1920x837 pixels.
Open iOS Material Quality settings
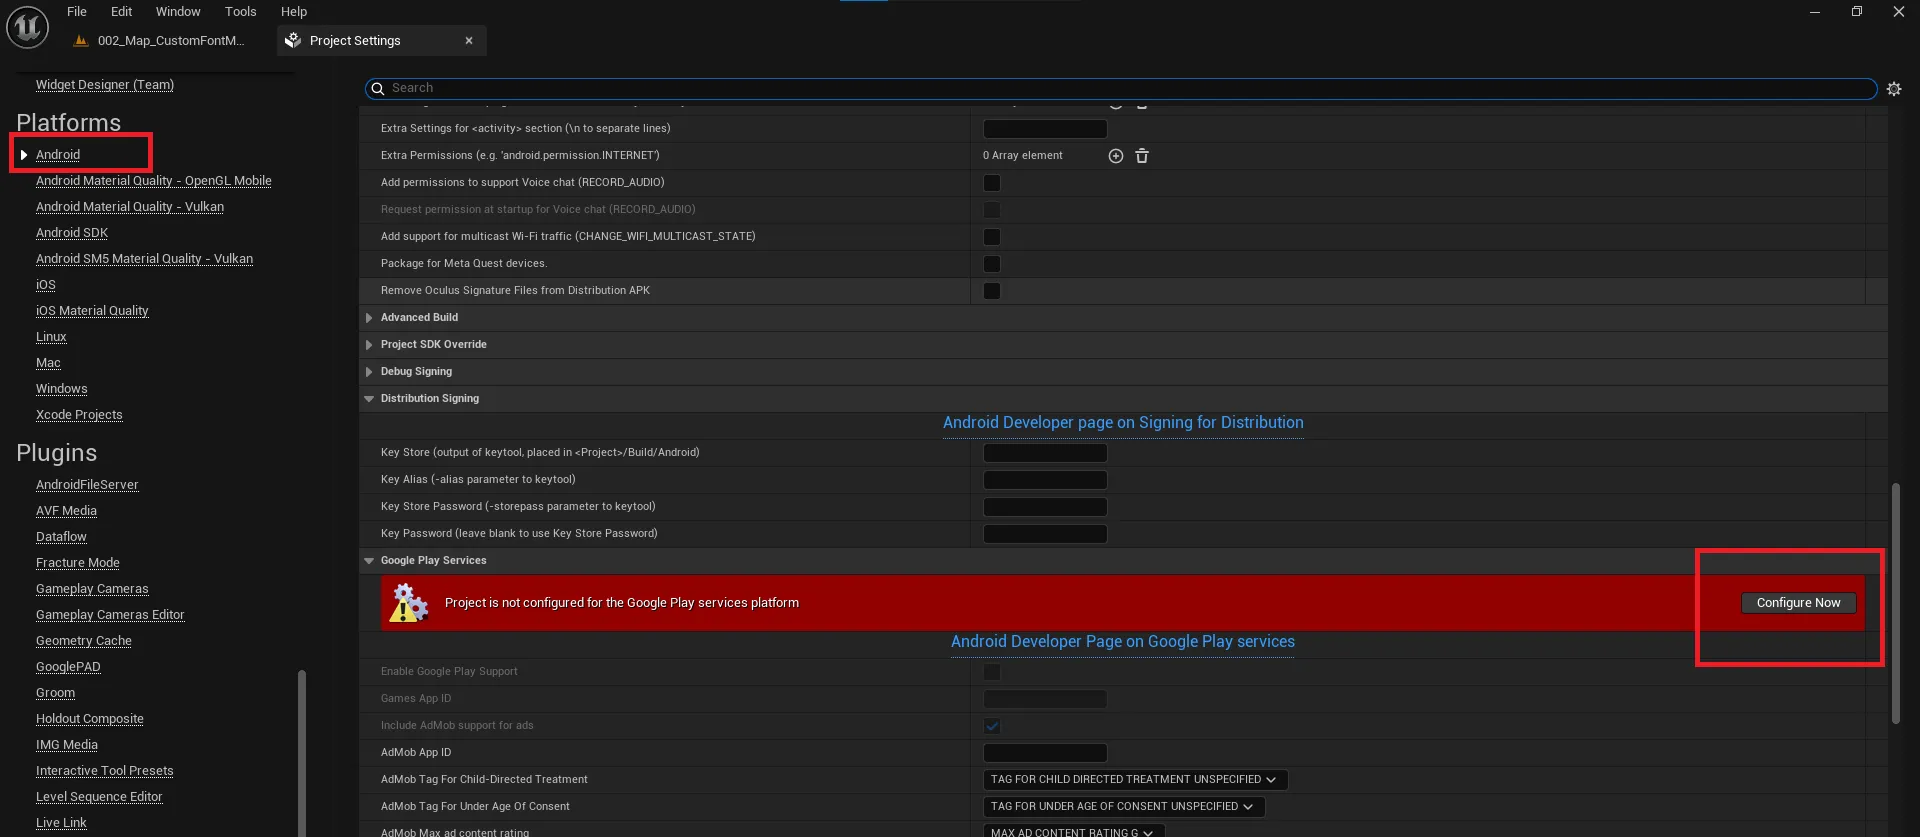pyautogui.click(x=92, y=311)
